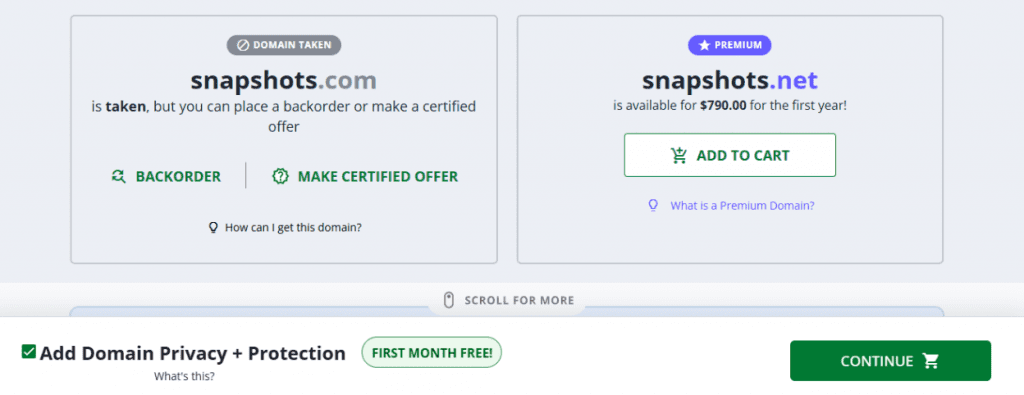Click the FIRST MONTH FREE! badge
This screenshot has width=1024, height=395.
click(x=432, y=353)
